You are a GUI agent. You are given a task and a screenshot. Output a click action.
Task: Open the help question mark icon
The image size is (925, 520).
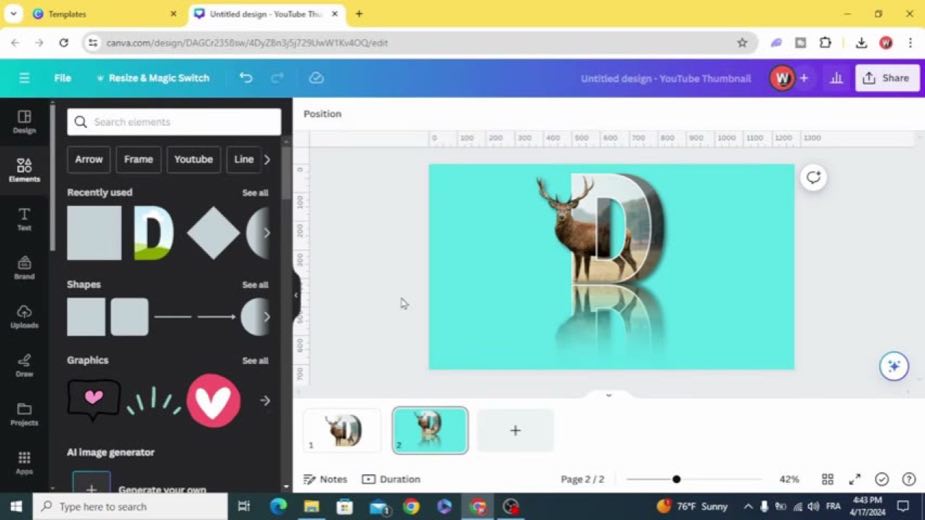[x=909, y=479]
